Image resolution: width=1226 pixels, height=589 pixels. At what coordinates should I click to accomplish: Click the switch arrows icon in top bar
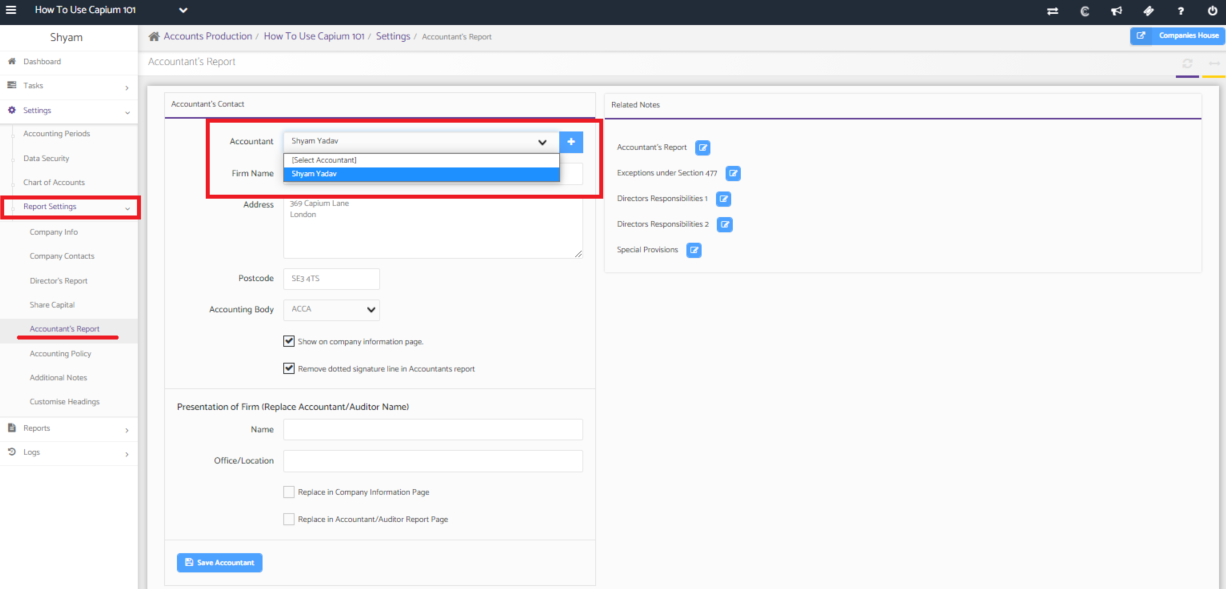coord(1052,11)
